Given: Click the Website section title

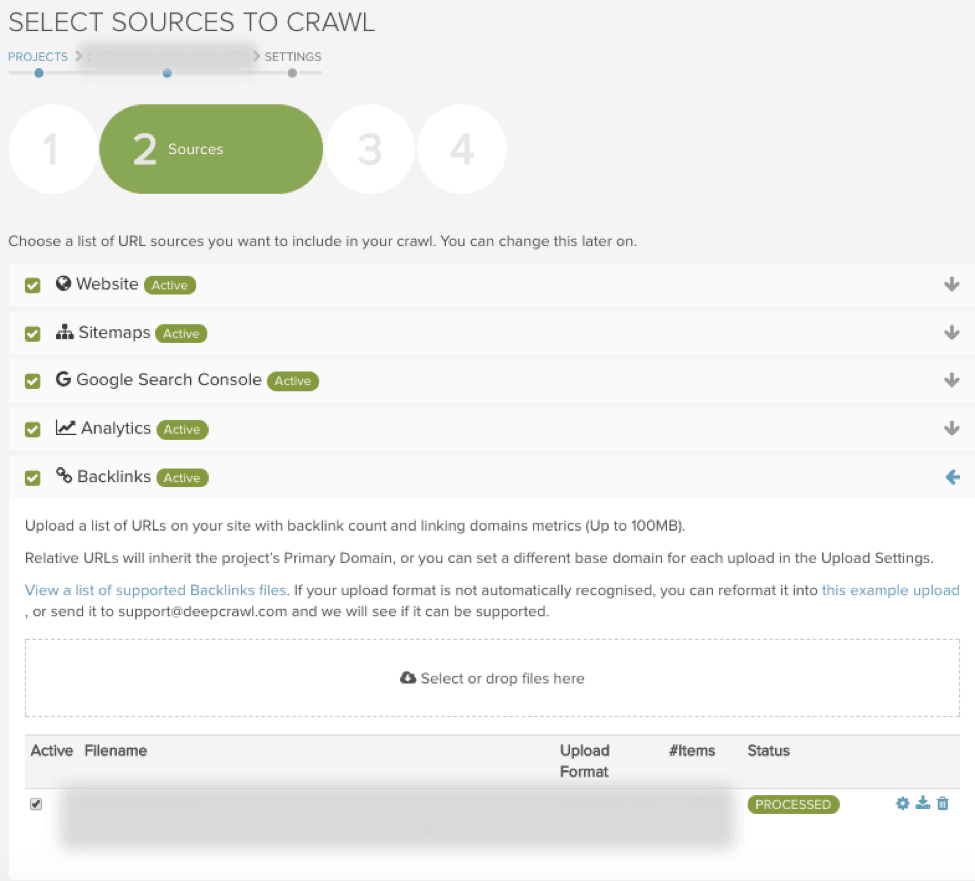Looking at the screenshot, I should [x=107, y=284].
